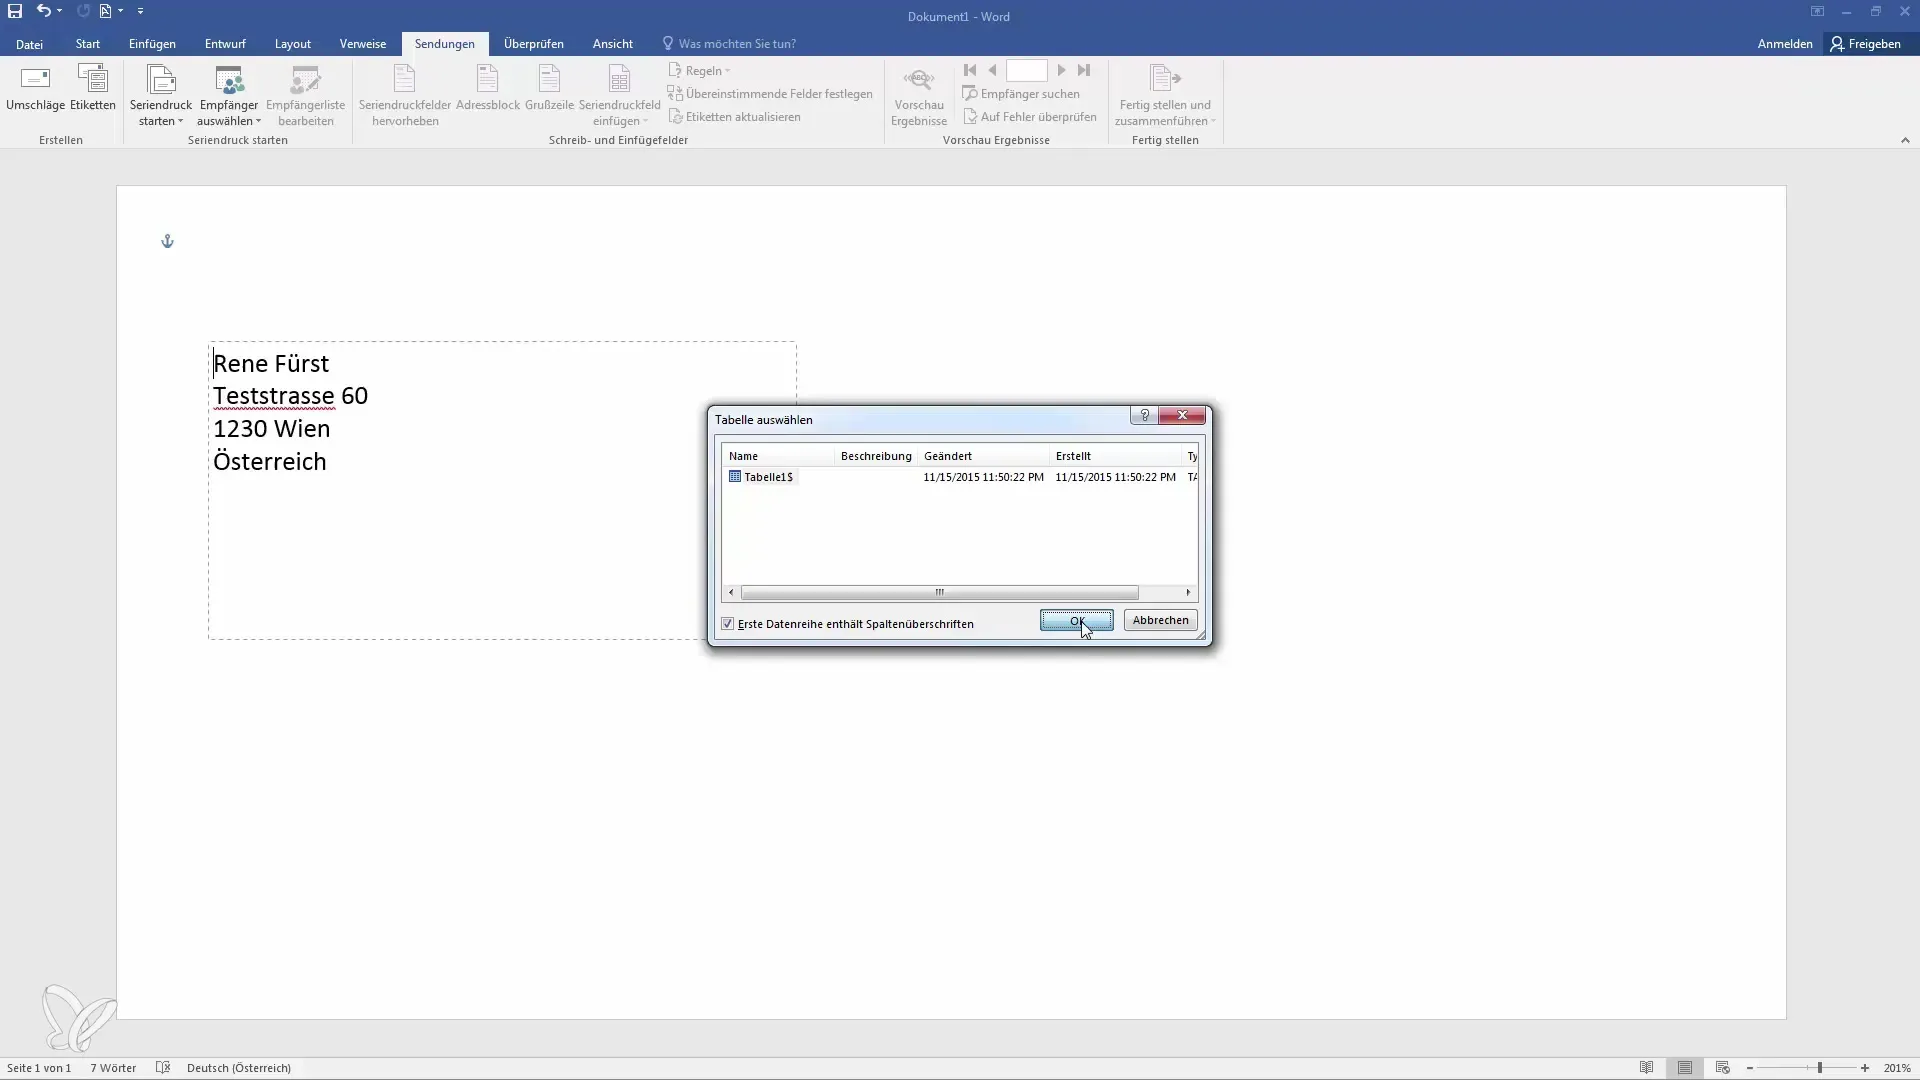This screenshot has height=1080, width=1920.
Task: Select Tabelle1$ row in dialog
Action: pos(960,477)
